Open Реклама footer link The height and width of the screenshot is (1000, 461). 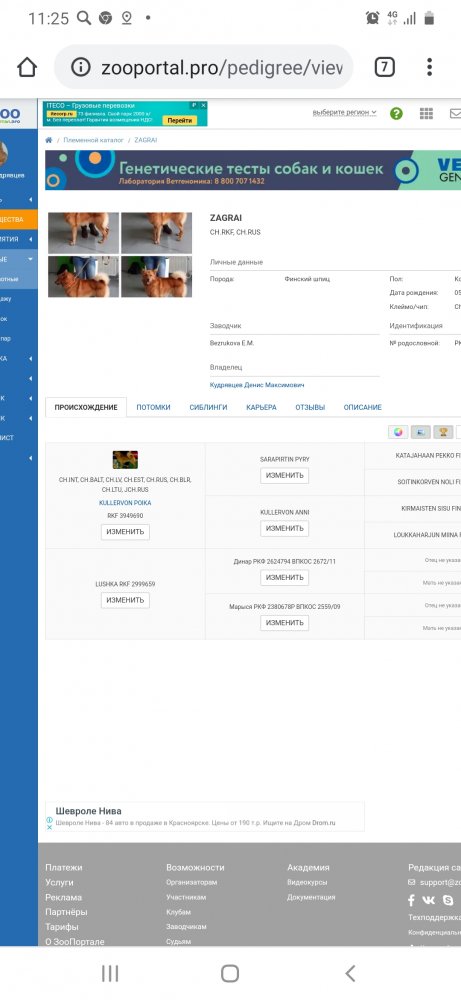point(63,897)
